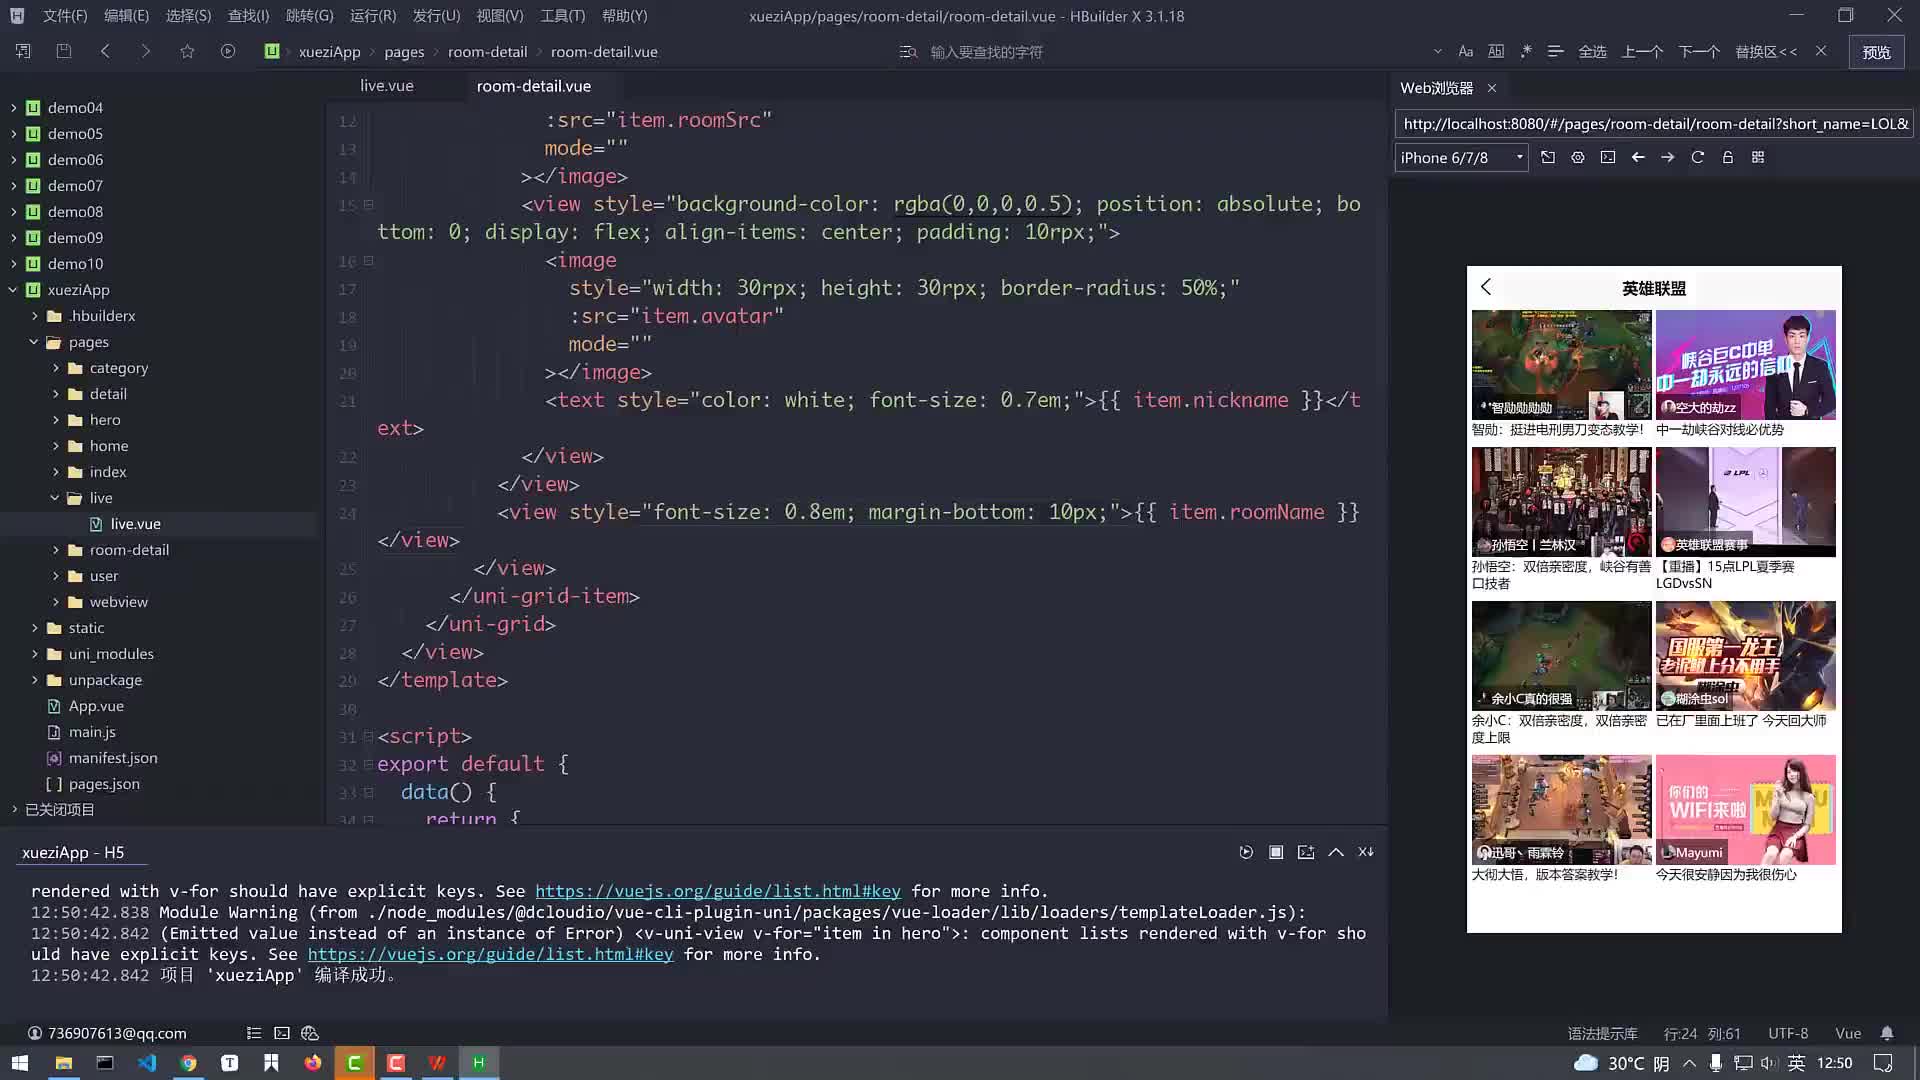The width and height of the screenshot is (1920, 1080).
Task: Click 上一个 previous match button
Action: pyautogui.click(x=1642, y=52)
